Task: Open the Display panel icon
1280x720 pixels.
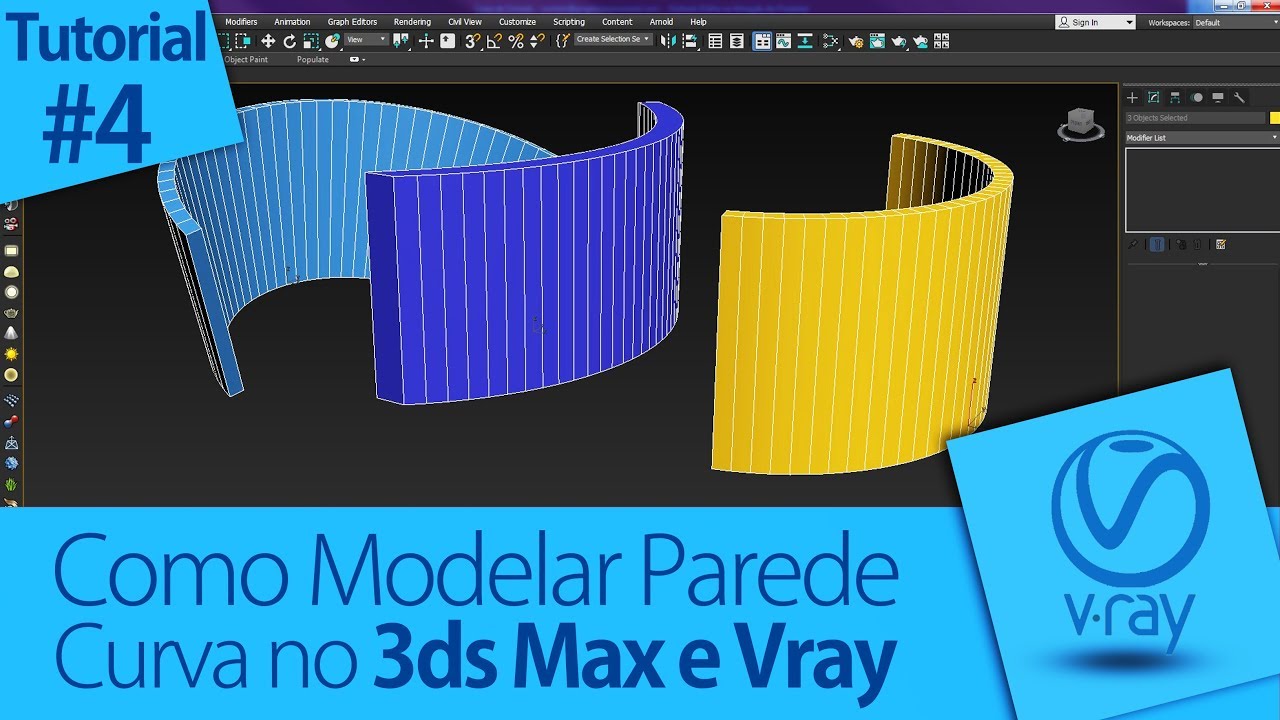Action: (x=1218, y=97)
